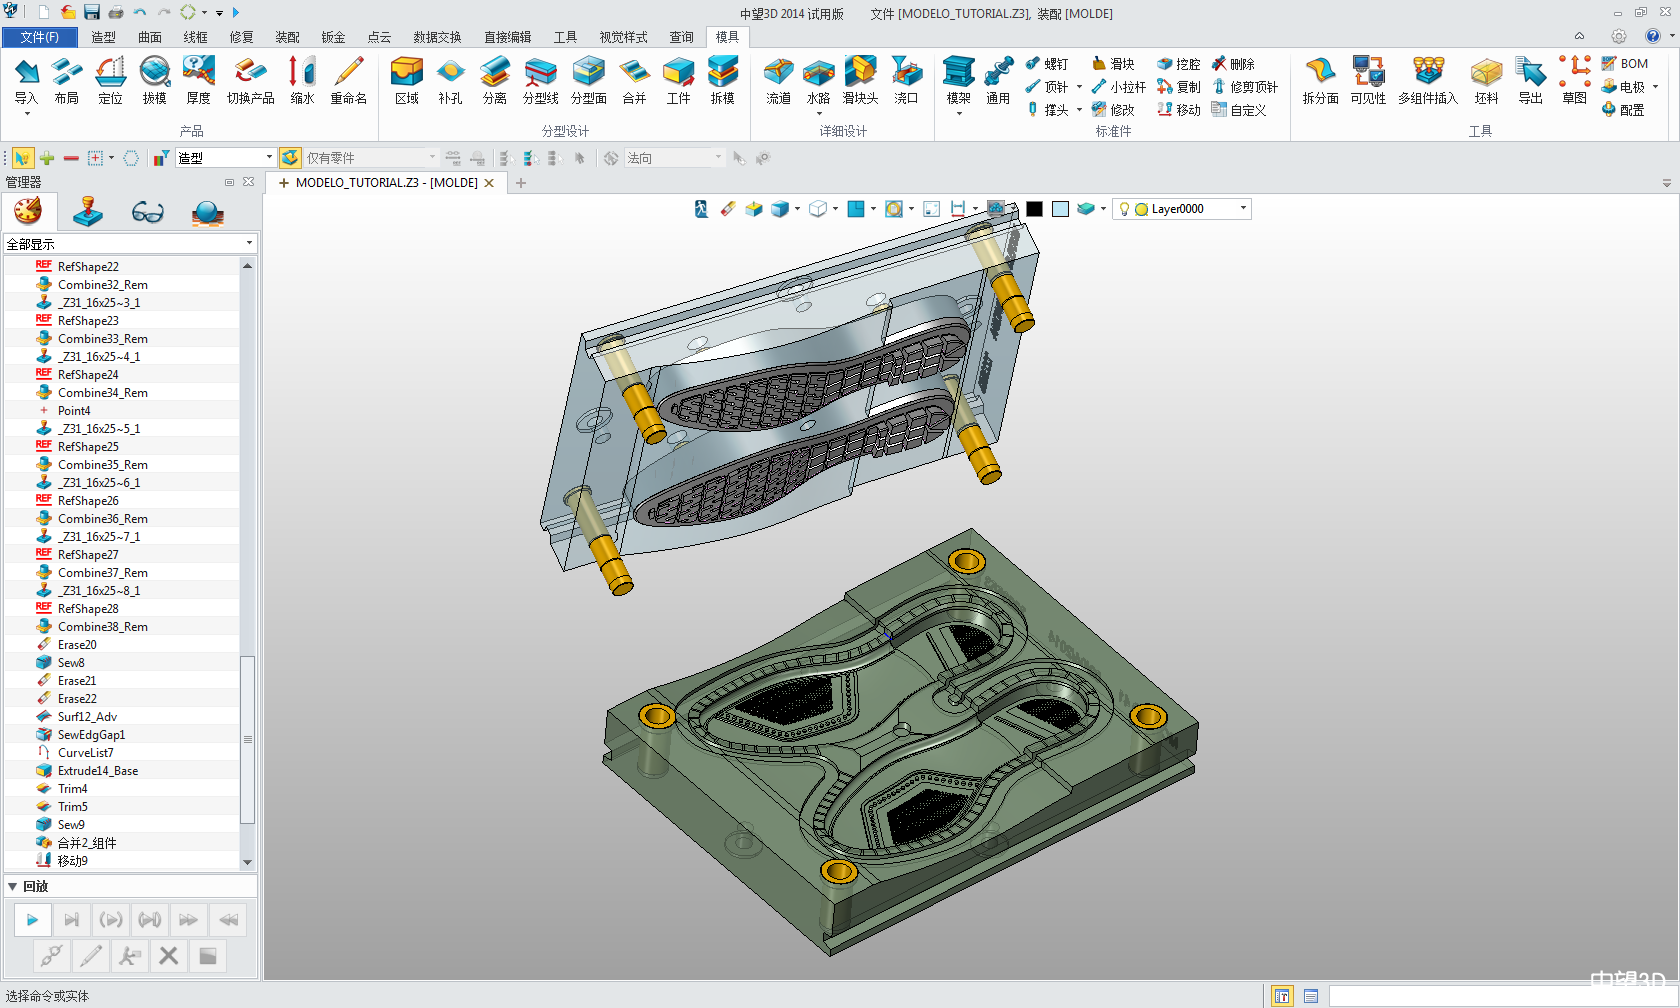The image size is (1680, 1008).
Task: Expand the 全部显示 filter dropdown
Action: (x=249, y=244)
